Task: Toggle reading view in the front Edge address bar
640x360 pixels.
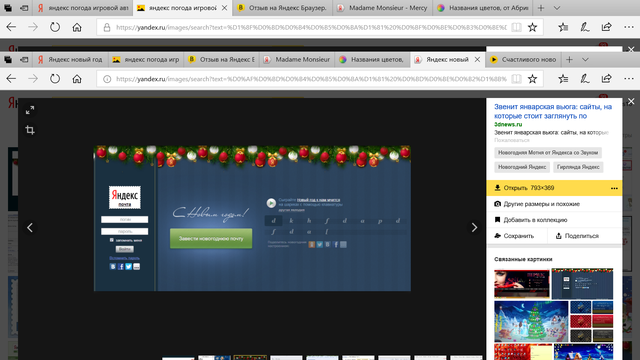Action: (x=516, y=79)
